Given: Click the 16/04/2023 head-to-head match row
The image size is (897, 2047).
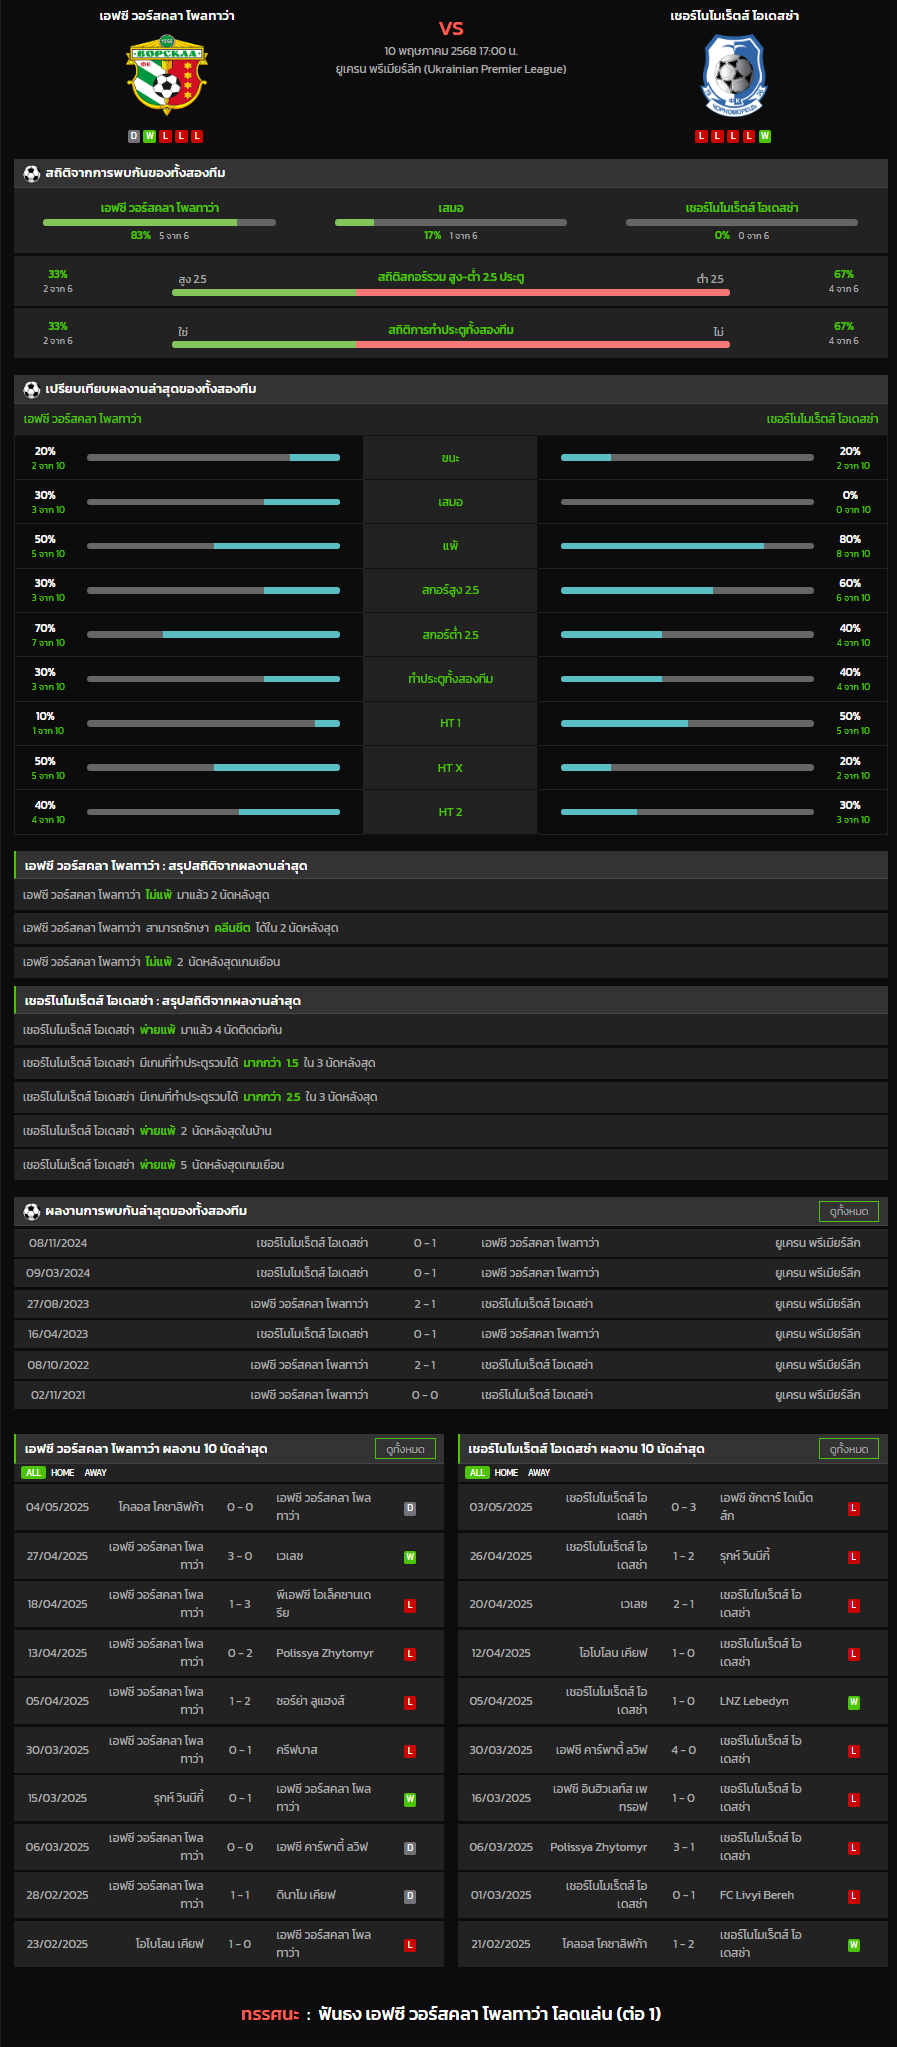Looking at the screenshot, I should coord(451,1334).
